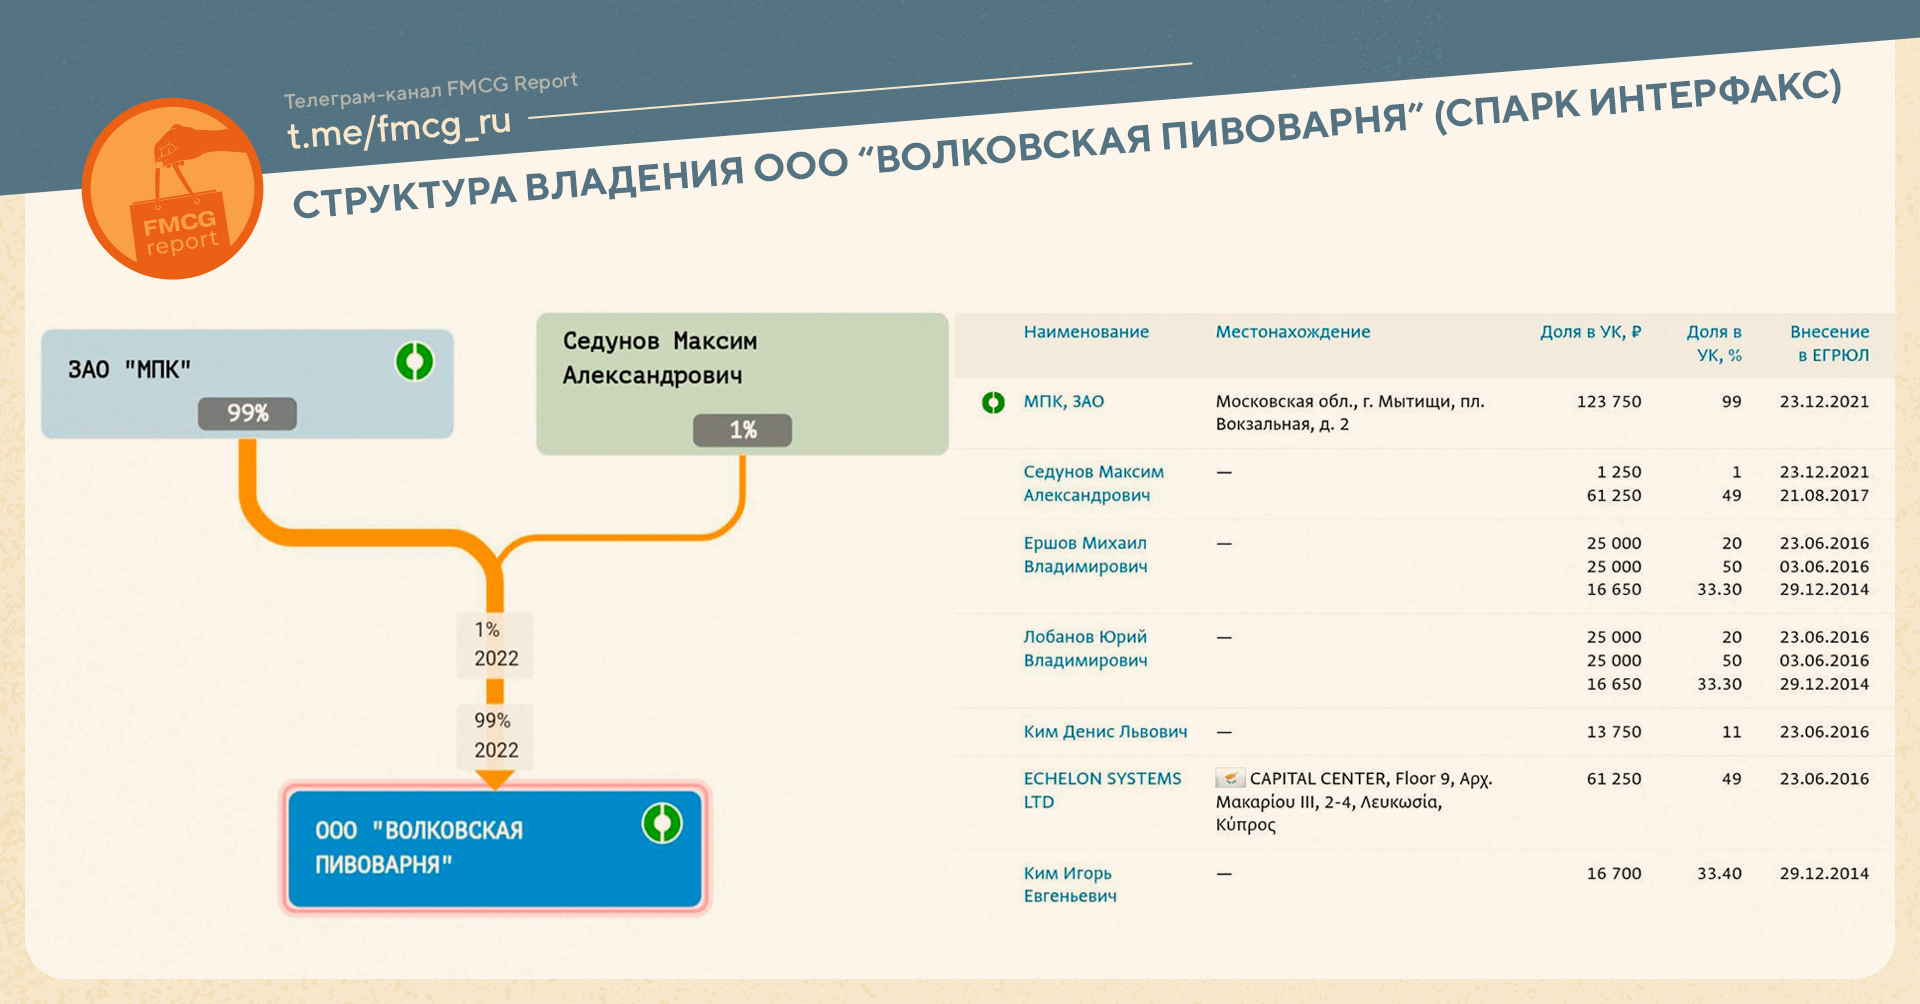Select the ЗАО "МПК" owner node

pyautogui.click(x=247, y=384)
